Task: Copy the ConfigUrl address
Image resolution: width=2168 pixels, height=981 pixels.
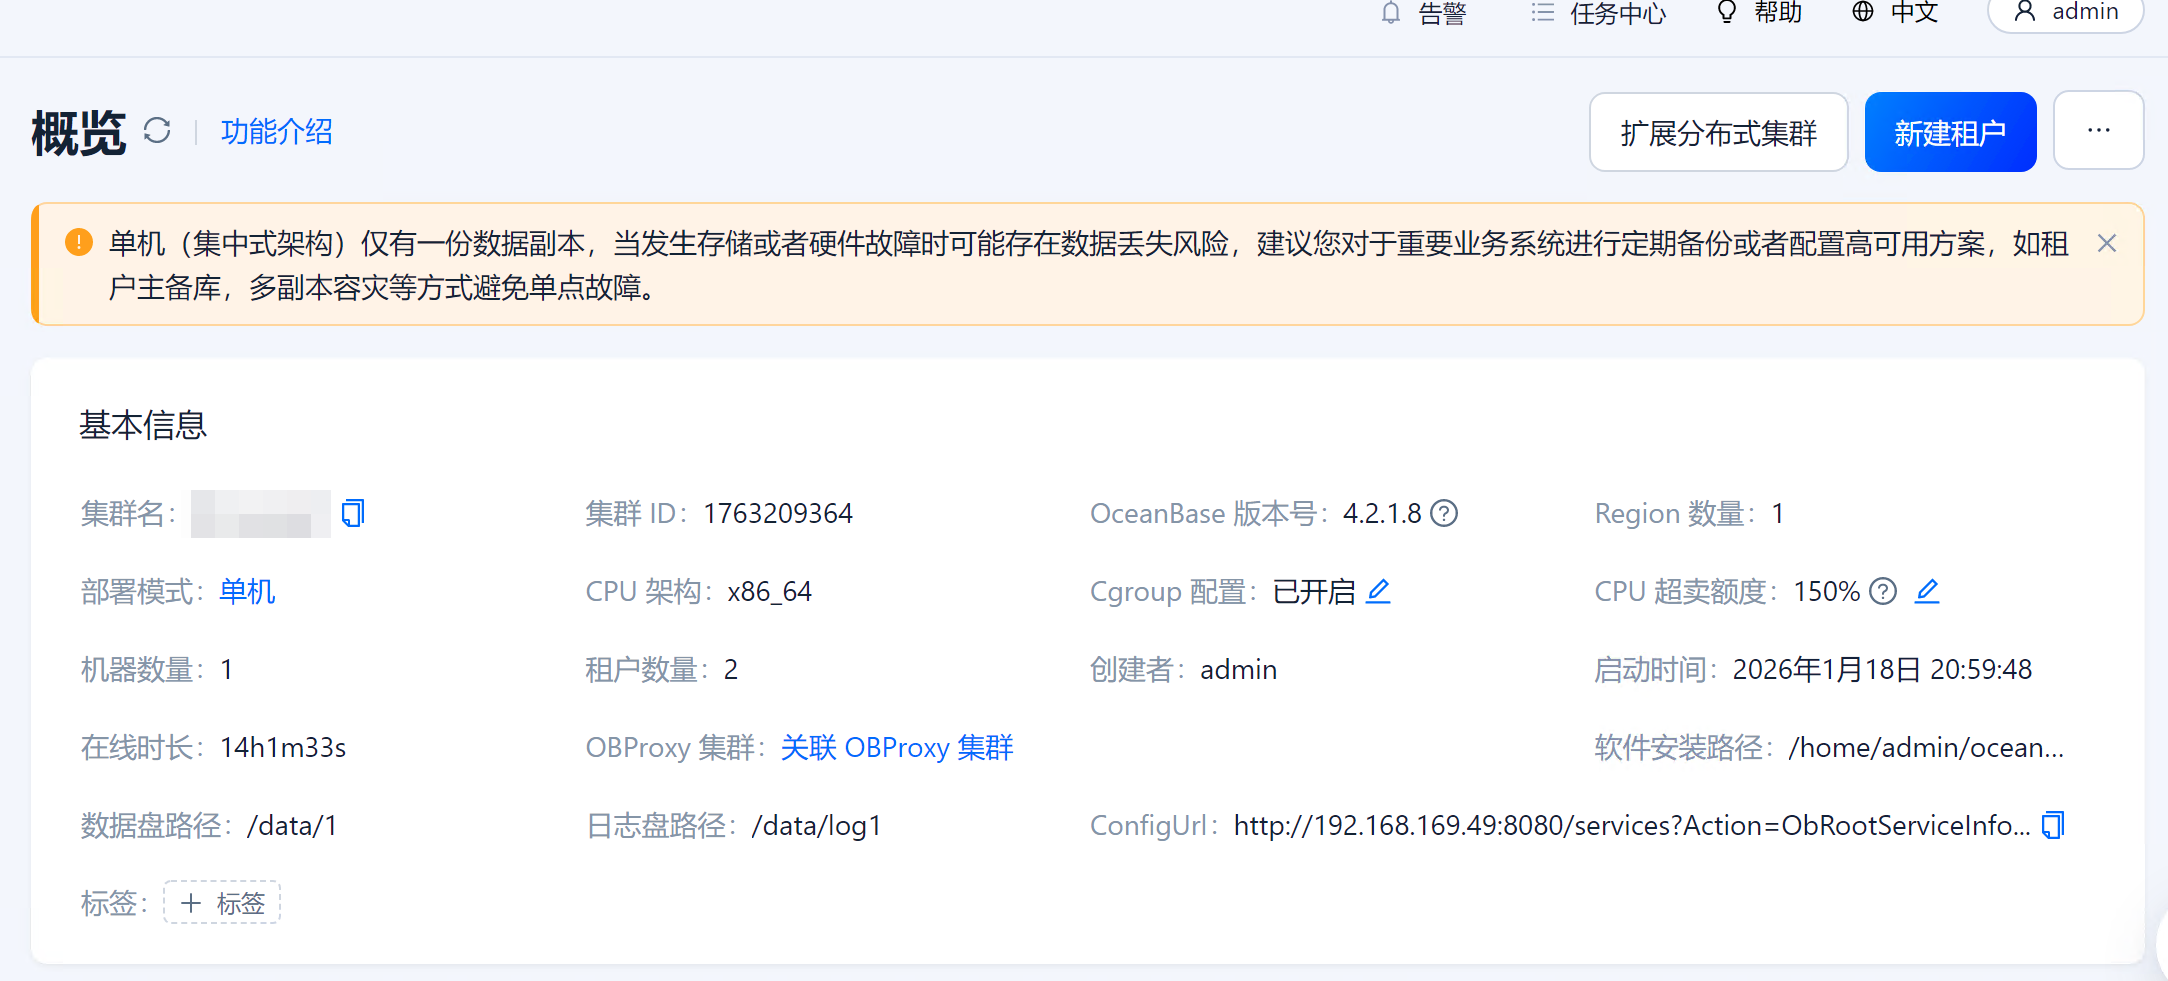Action: click(x=2052, y=825)
